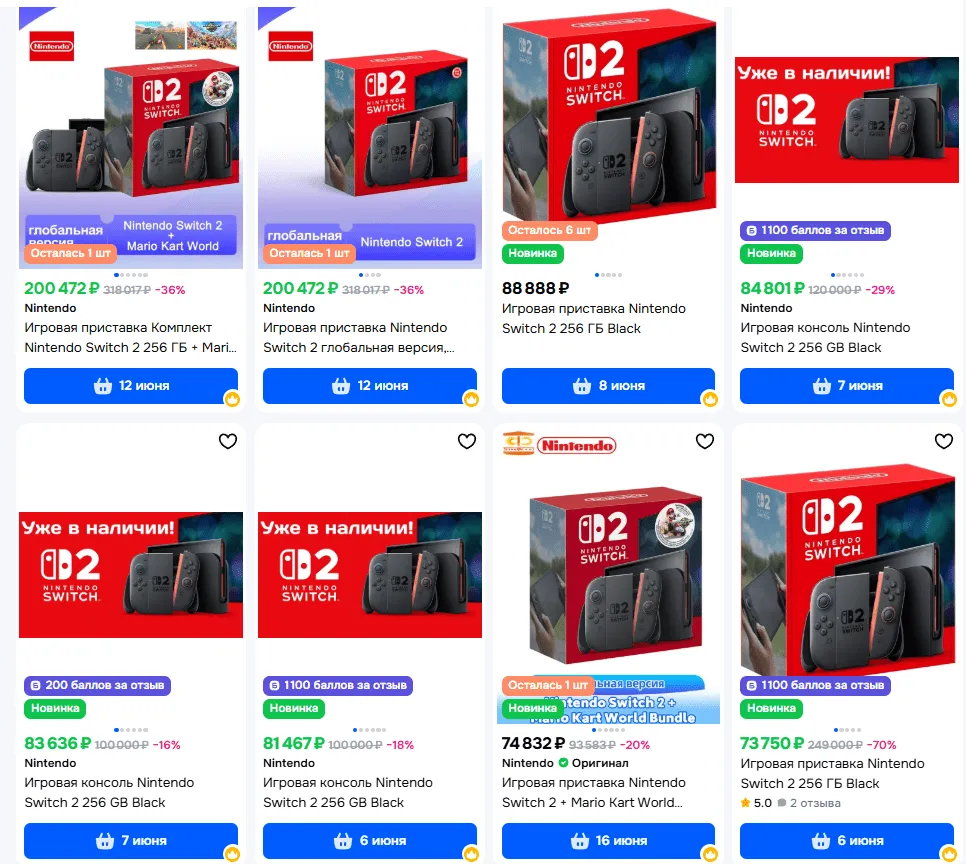Viewport: 966px width, 864px height.
Task: Click coin badge on 12 июня first card
Action: (x=232, y=399)
